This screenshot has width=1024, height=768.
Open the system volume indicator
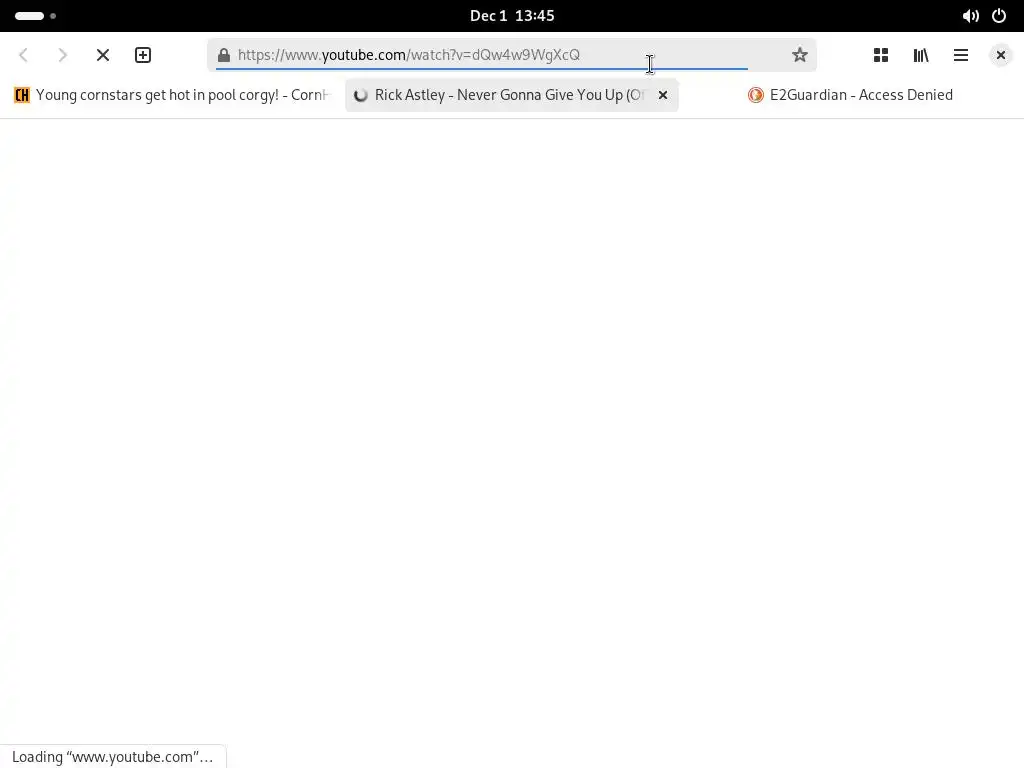pos(970,16)
